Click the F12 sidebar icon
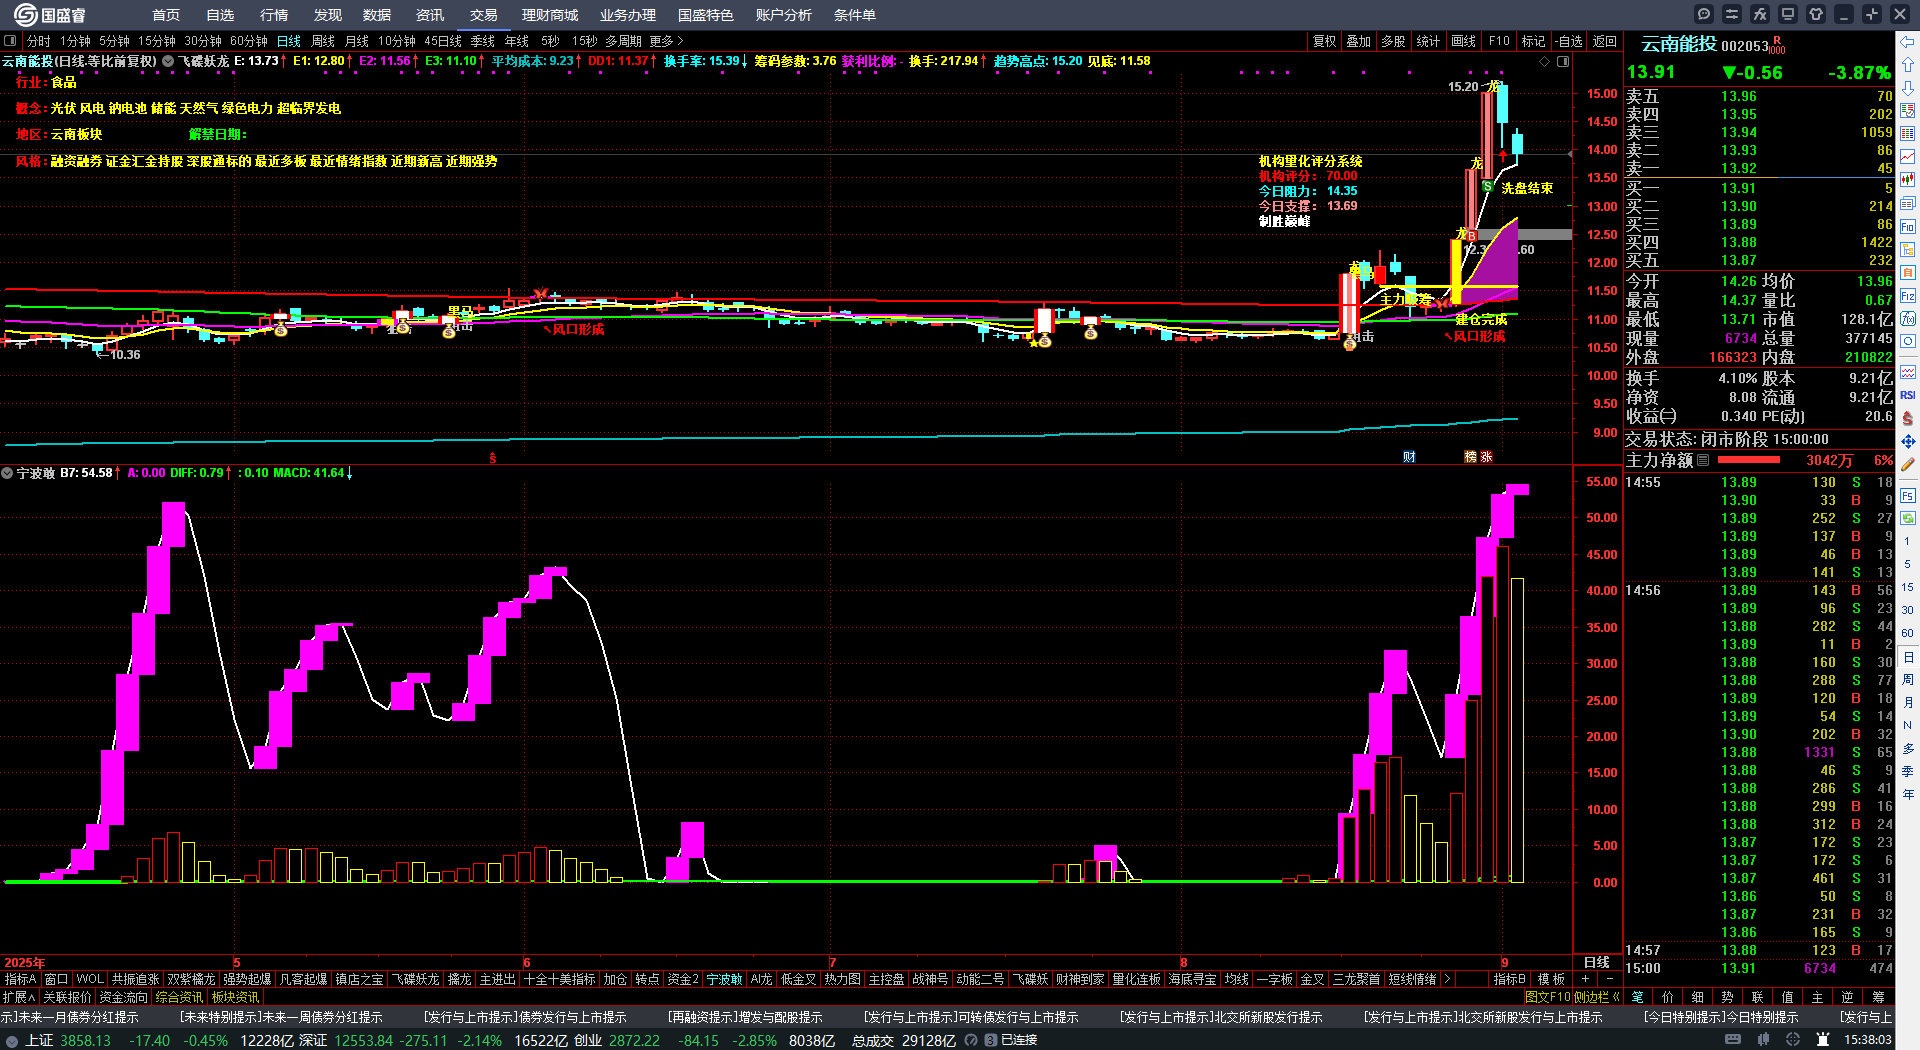Image resolution: width=1920 pixels, height=1050 pixels. 1908,296
